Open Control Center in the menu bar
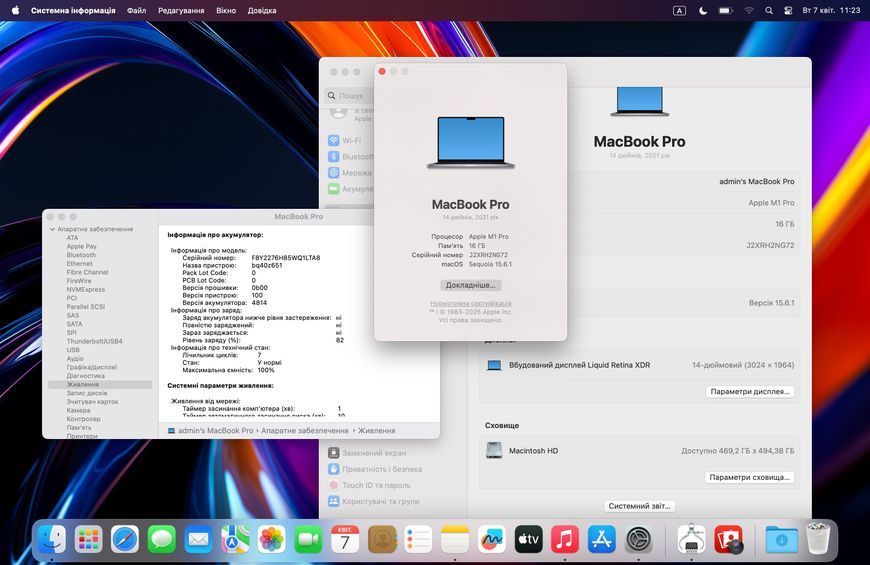Viewport: 870px width, 565px height. point(788,11)
